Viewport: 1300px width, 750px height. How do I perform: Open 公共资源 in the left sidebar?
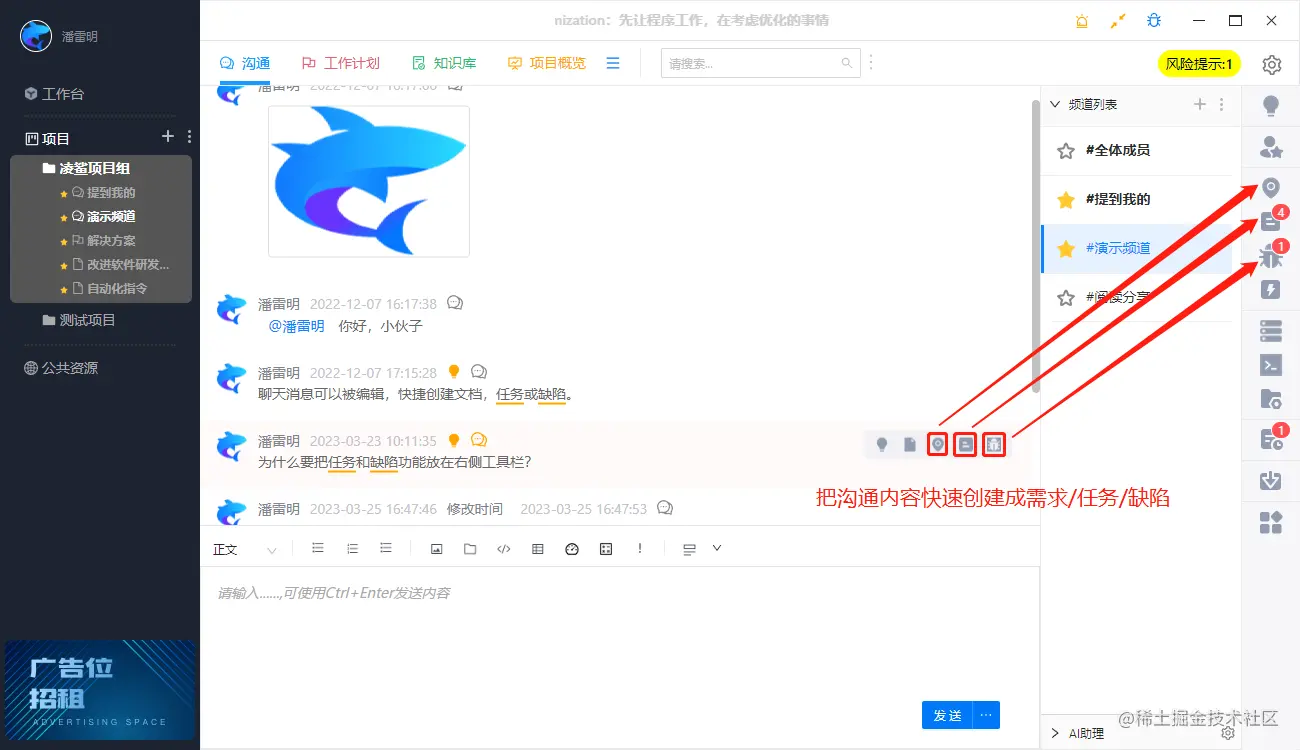[61, 368]
